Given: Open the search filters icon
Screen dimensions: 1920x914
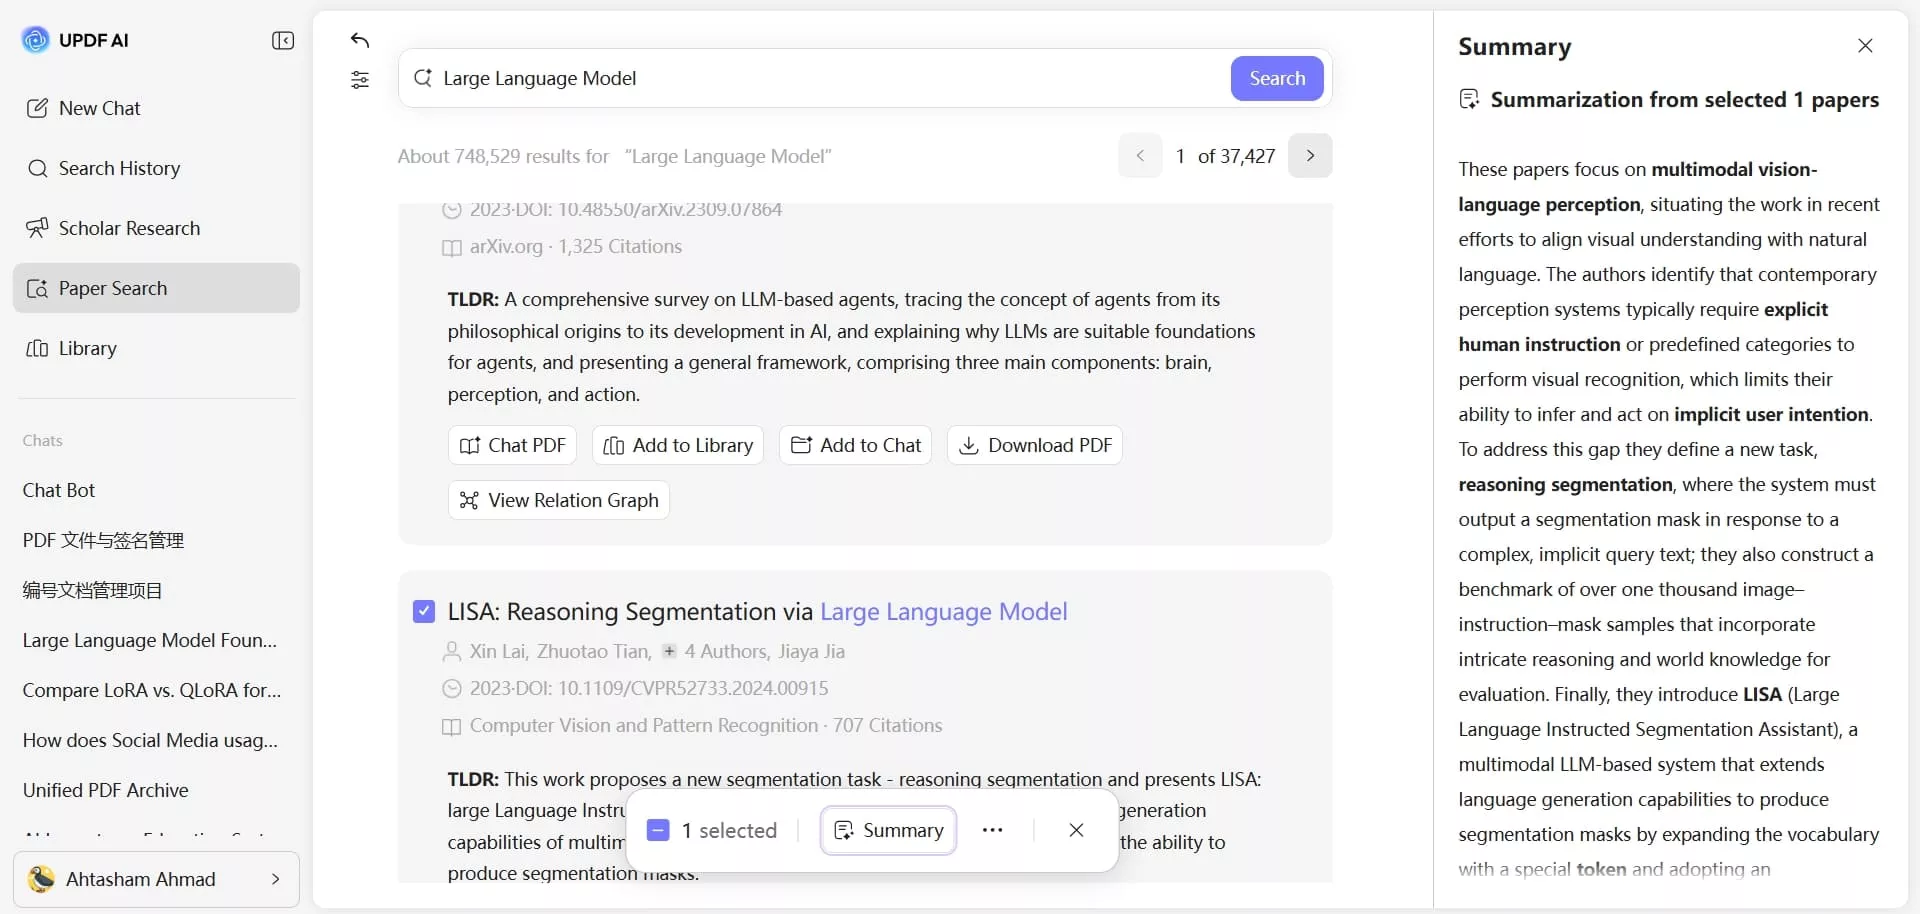Looking at the screenshot, I should click(360, 80).
